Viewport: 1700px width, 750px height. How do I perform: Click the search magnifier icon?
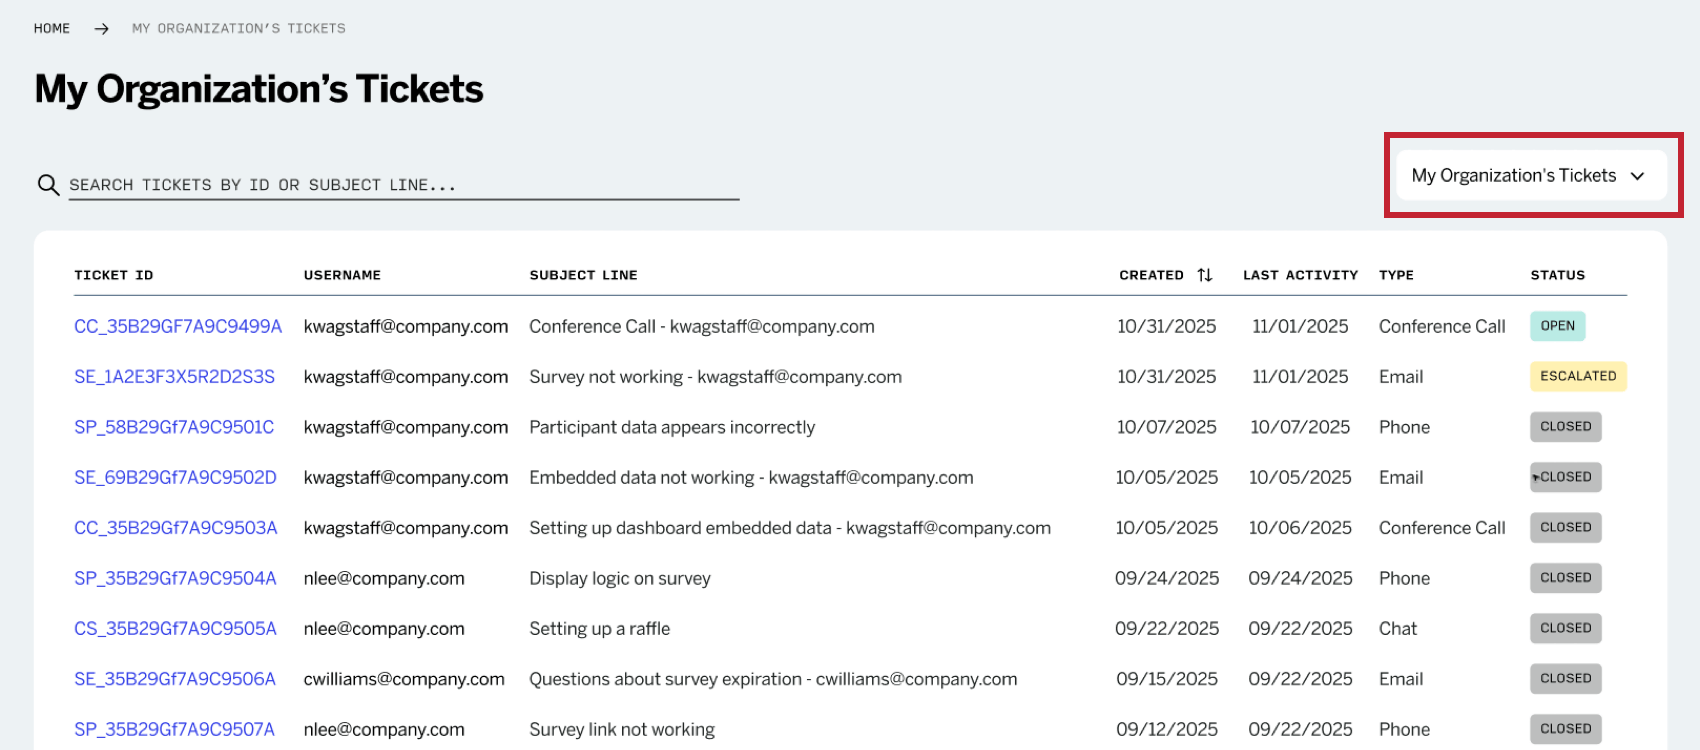click(x=48, y=185)
